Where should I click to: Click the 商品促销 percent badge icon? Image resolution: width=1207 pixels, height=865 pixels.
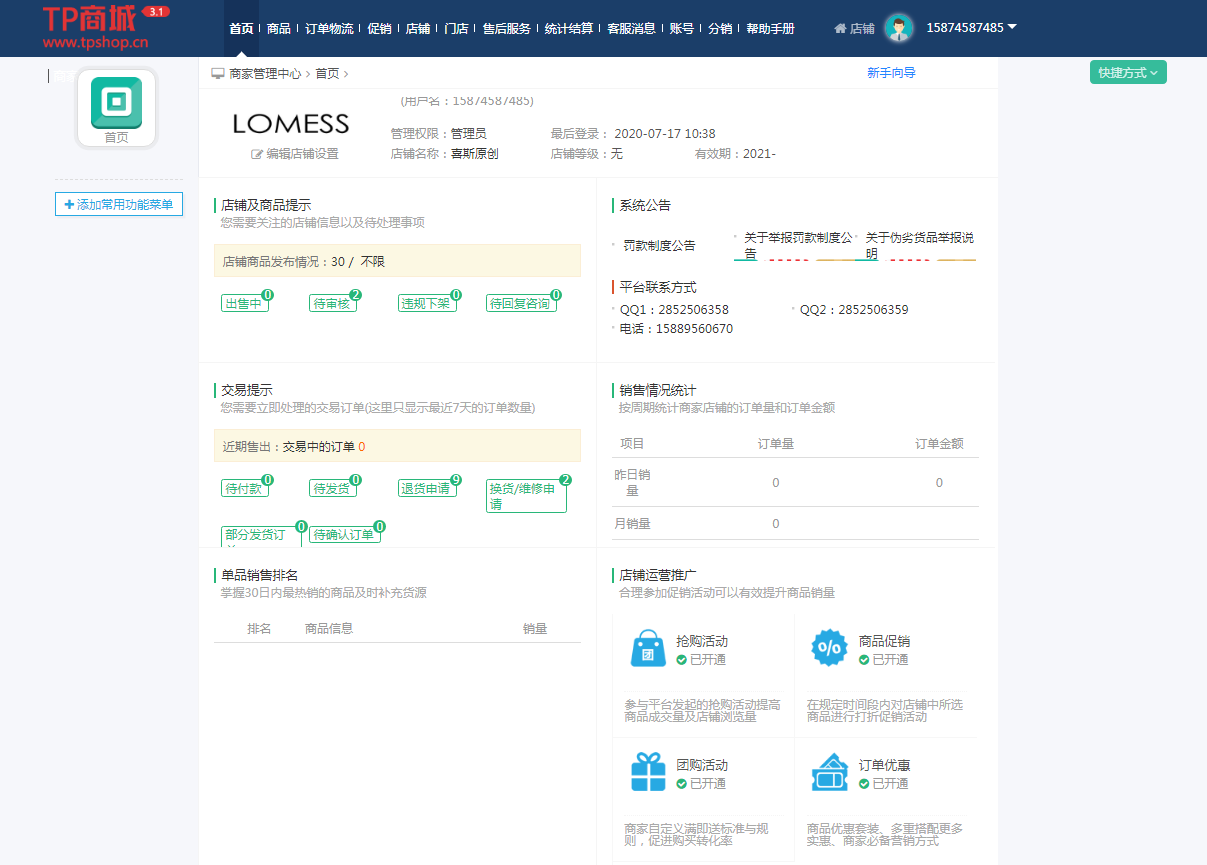(830, 648)
